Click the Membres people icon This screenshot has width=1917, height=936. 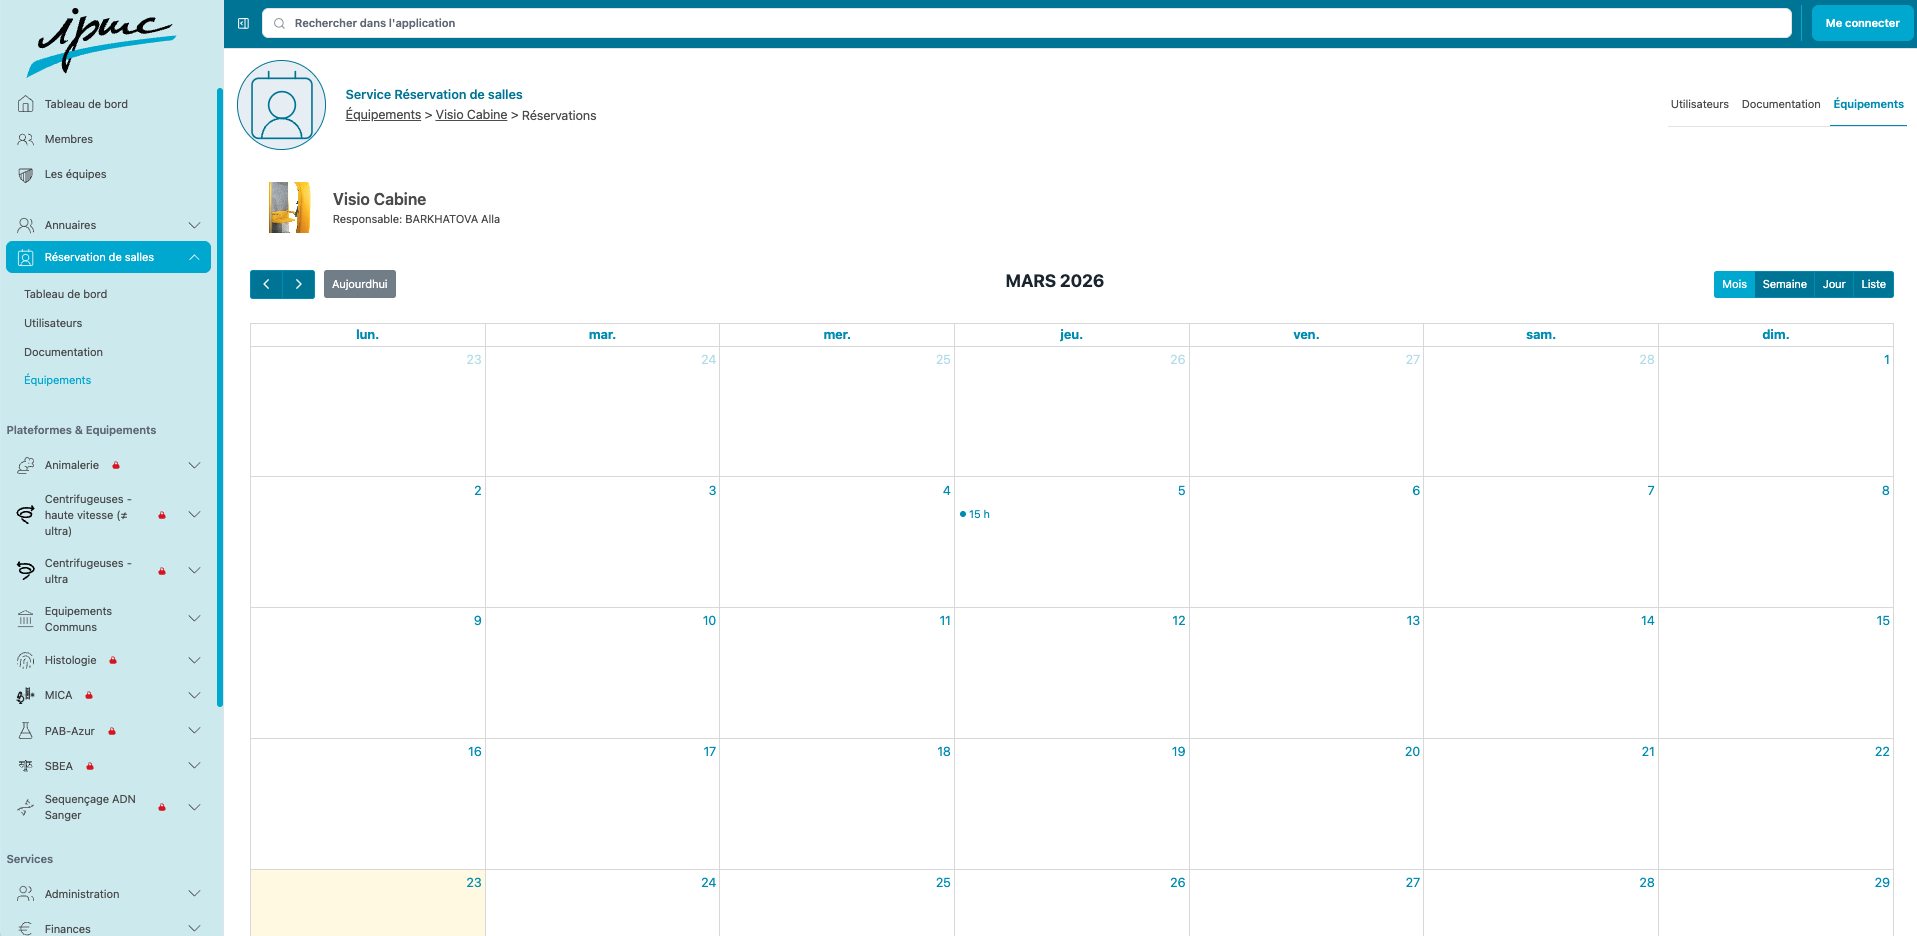[26, 139]
